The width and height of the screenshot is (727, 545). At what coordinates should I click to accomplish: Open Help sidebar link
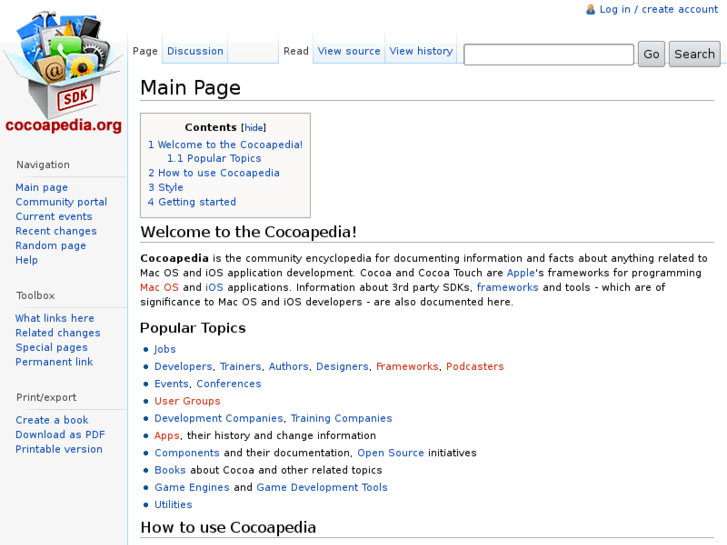pyautogui.click(x=26, y=260)
